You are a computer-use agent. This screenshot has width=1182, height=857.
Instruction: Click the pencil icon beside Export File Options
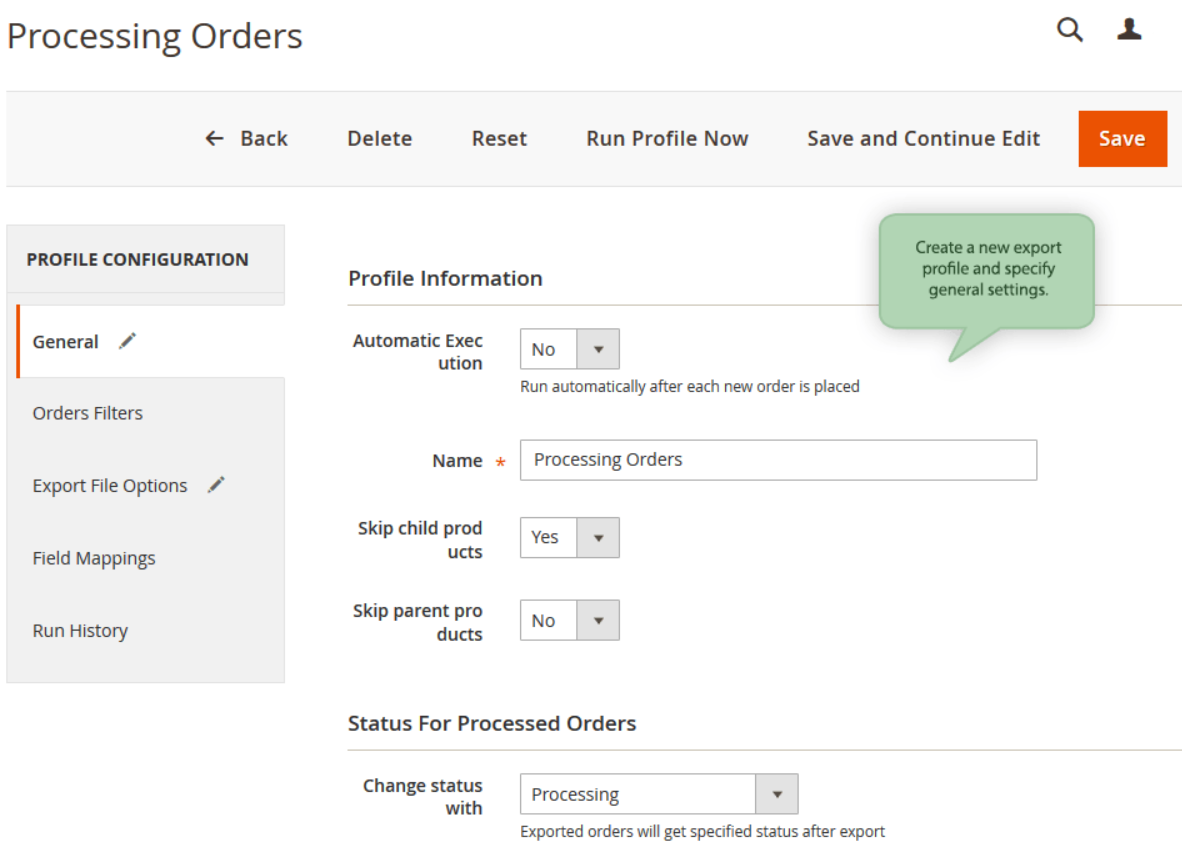click(x=216, y=485)
